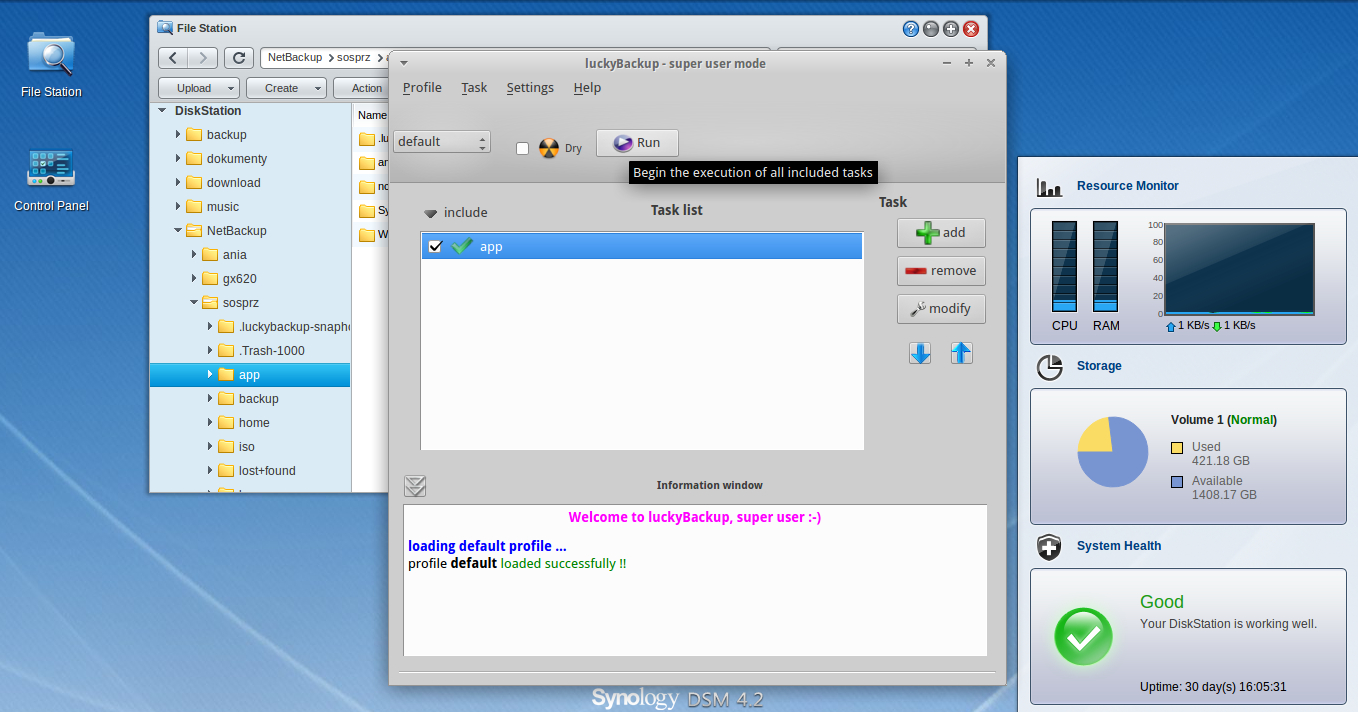The width and height of the screenshot is (1358, 712).
Task: Open System Health shield icon
Action: coord(1049,547)
